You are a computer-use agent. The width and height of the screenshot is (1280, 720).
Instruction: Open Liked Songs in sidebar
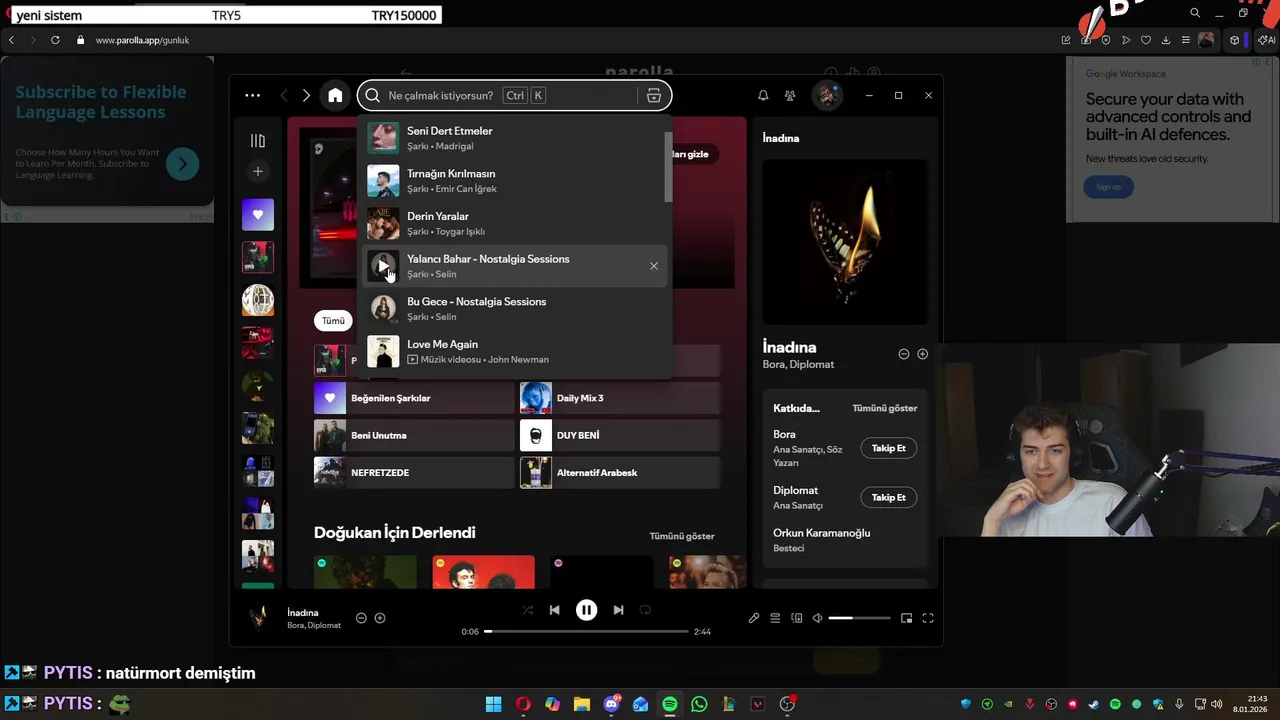(258, 214)
